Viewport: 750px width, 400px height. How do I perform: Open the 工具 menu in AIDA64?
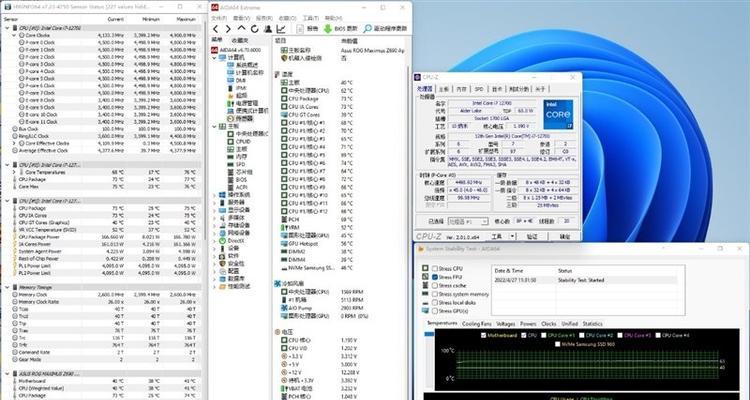(x=310, y=18)
